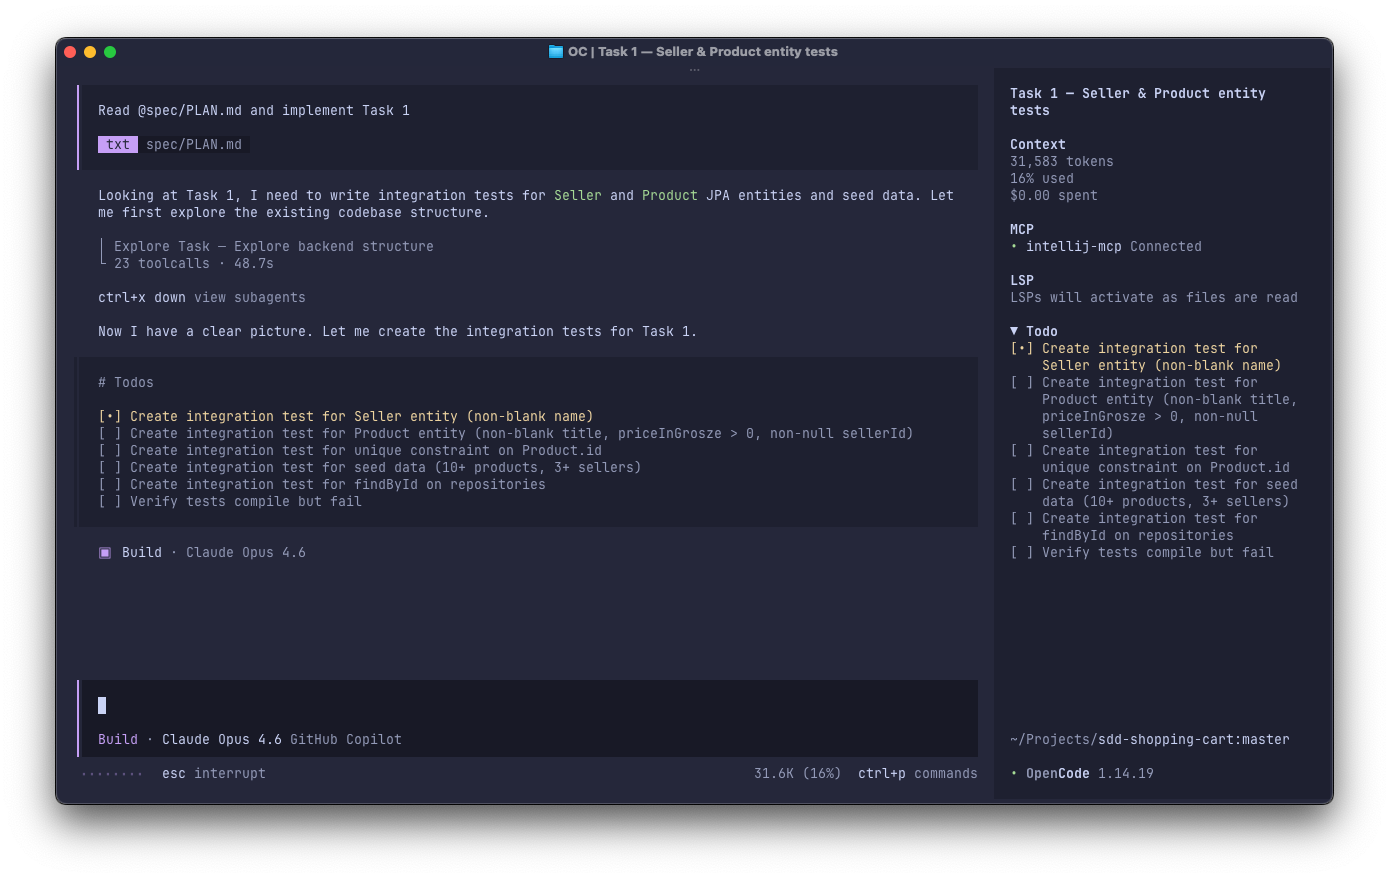This screenshot has height=878, width=1389.
Task: Click the 'Now I have a clear picture' message line
Action: [x=398, y=331]
